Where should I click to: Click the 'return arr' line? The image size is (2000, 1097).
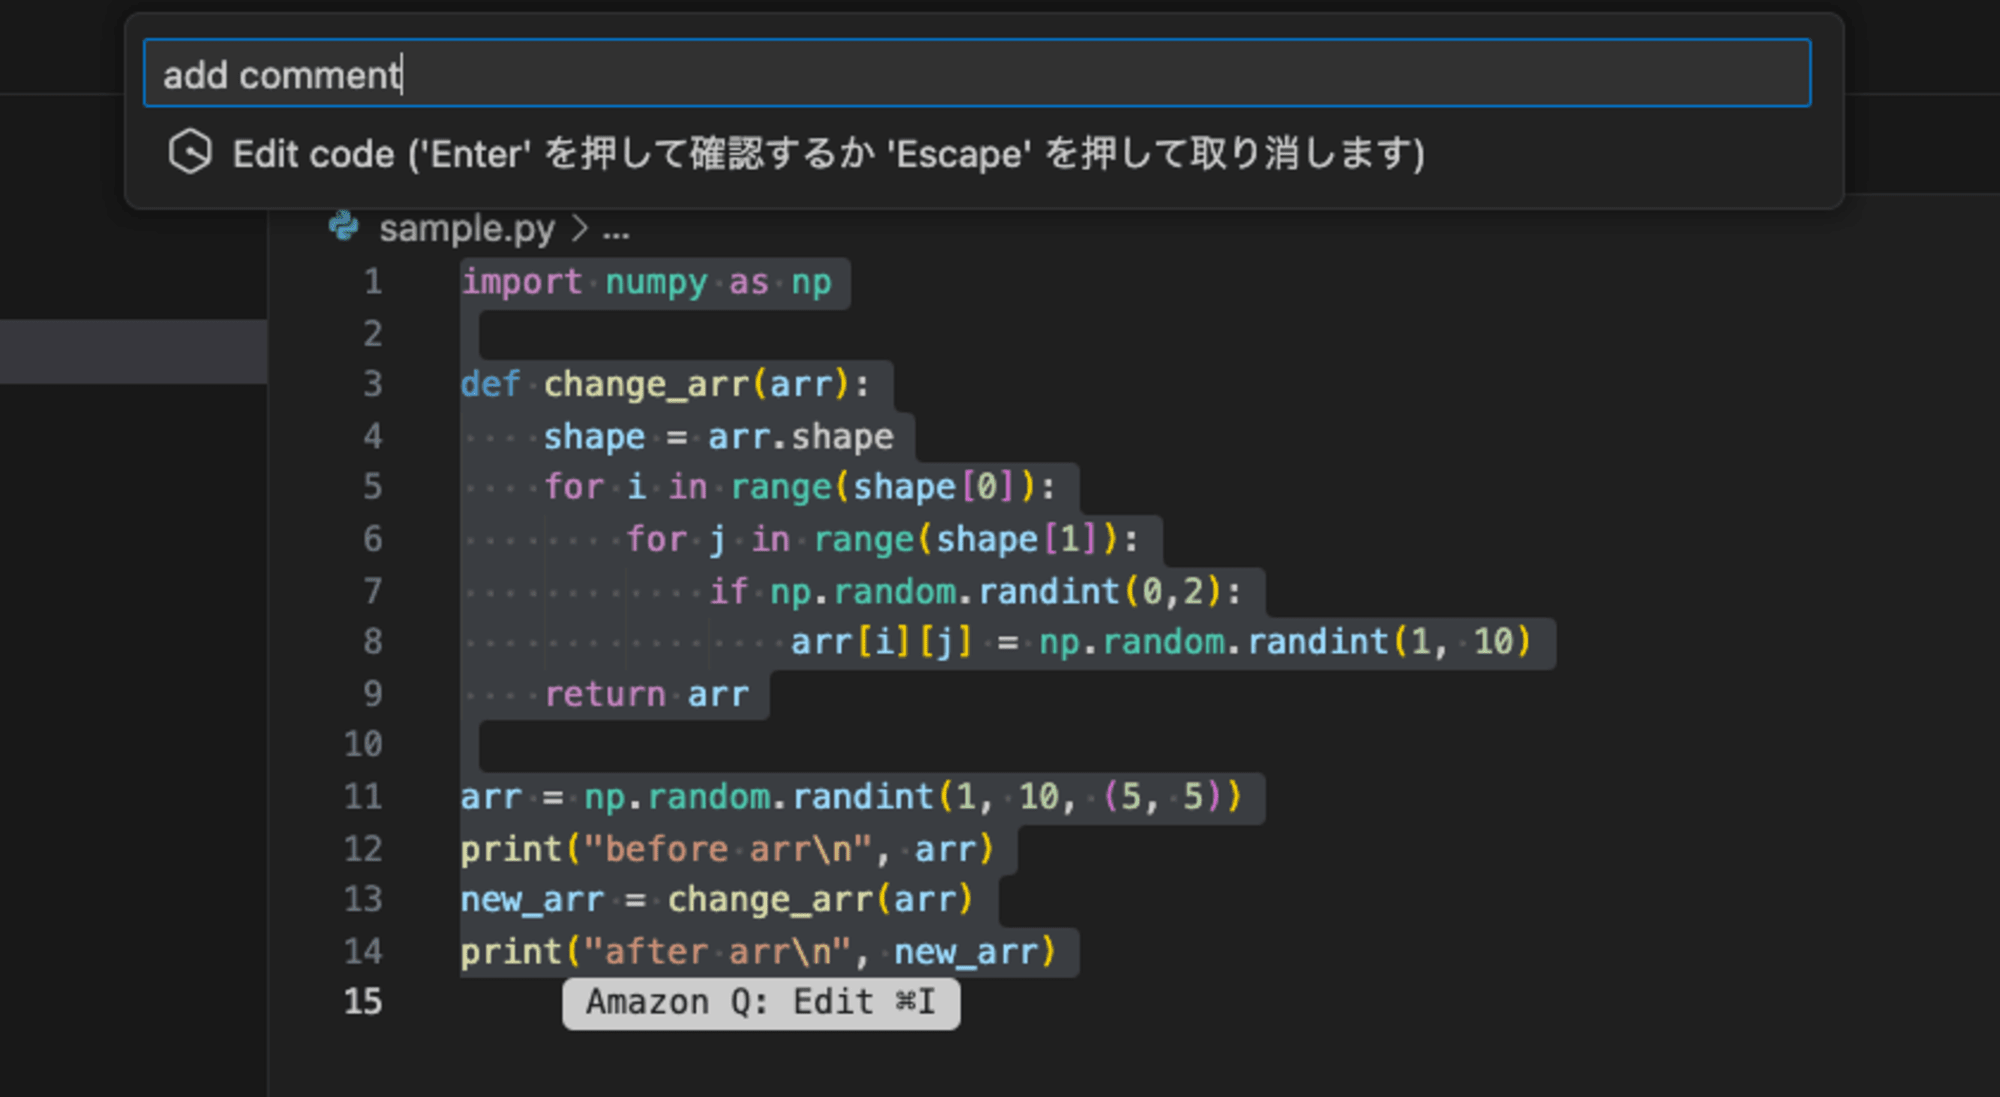coord(646,694)
